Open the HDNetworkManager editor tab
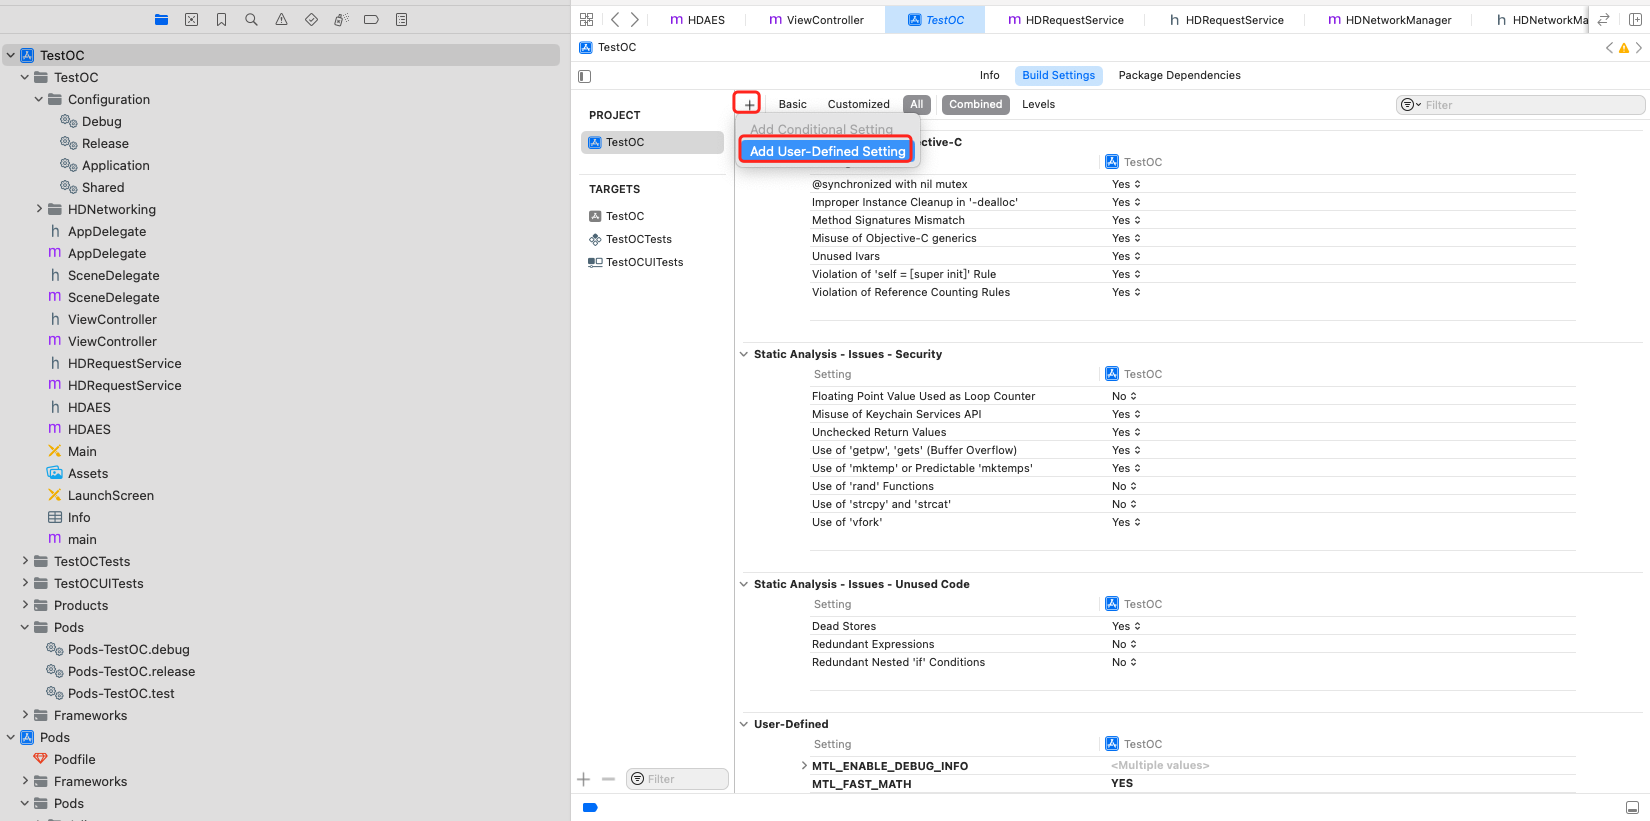 coord(1390,19)
